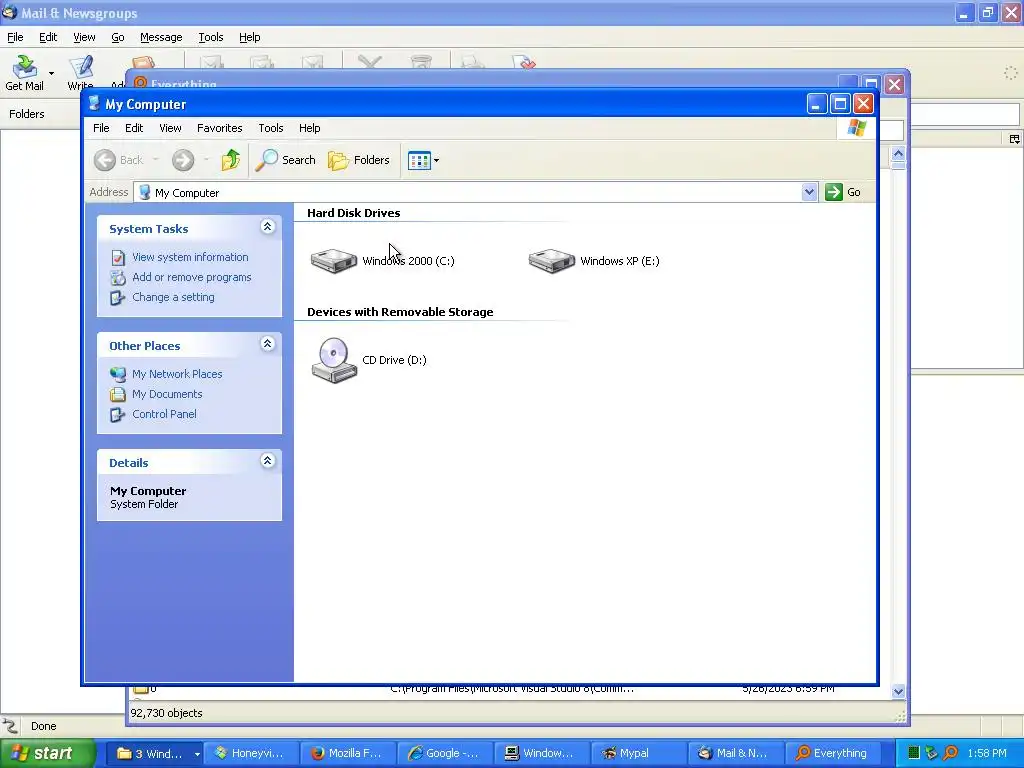
Task: Switch to Mail & Newsgroups taskbar button
Action: [734, 753]
